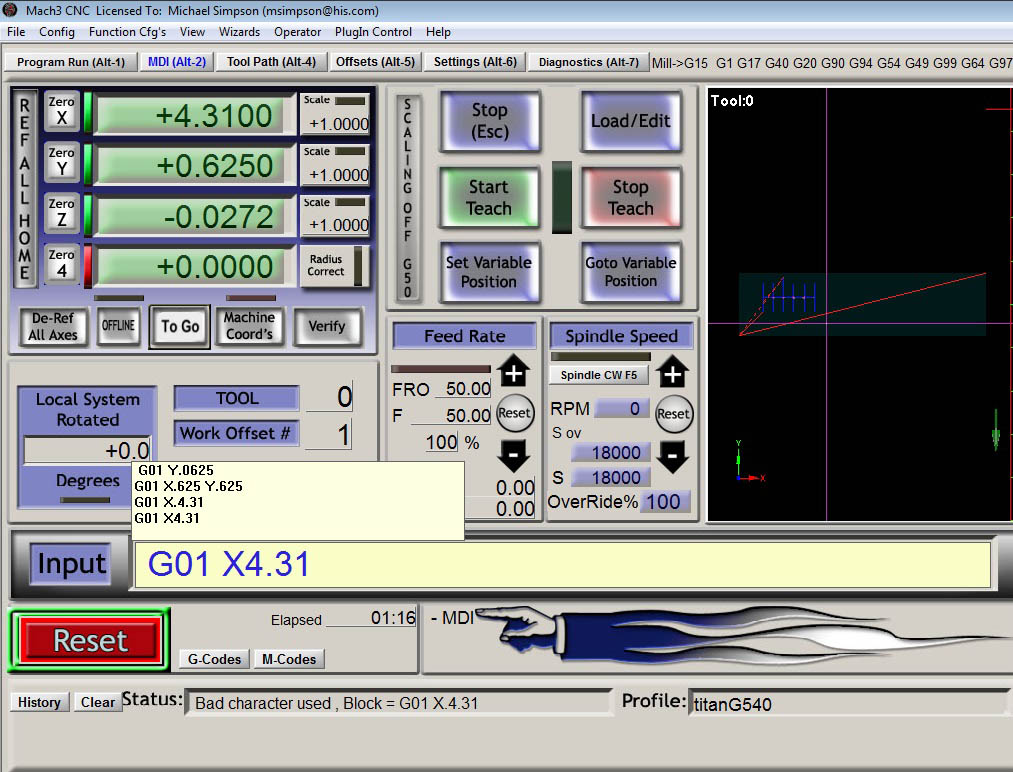Click the big red Reset button
1013x772 pixels.
[x=90, y=640]
